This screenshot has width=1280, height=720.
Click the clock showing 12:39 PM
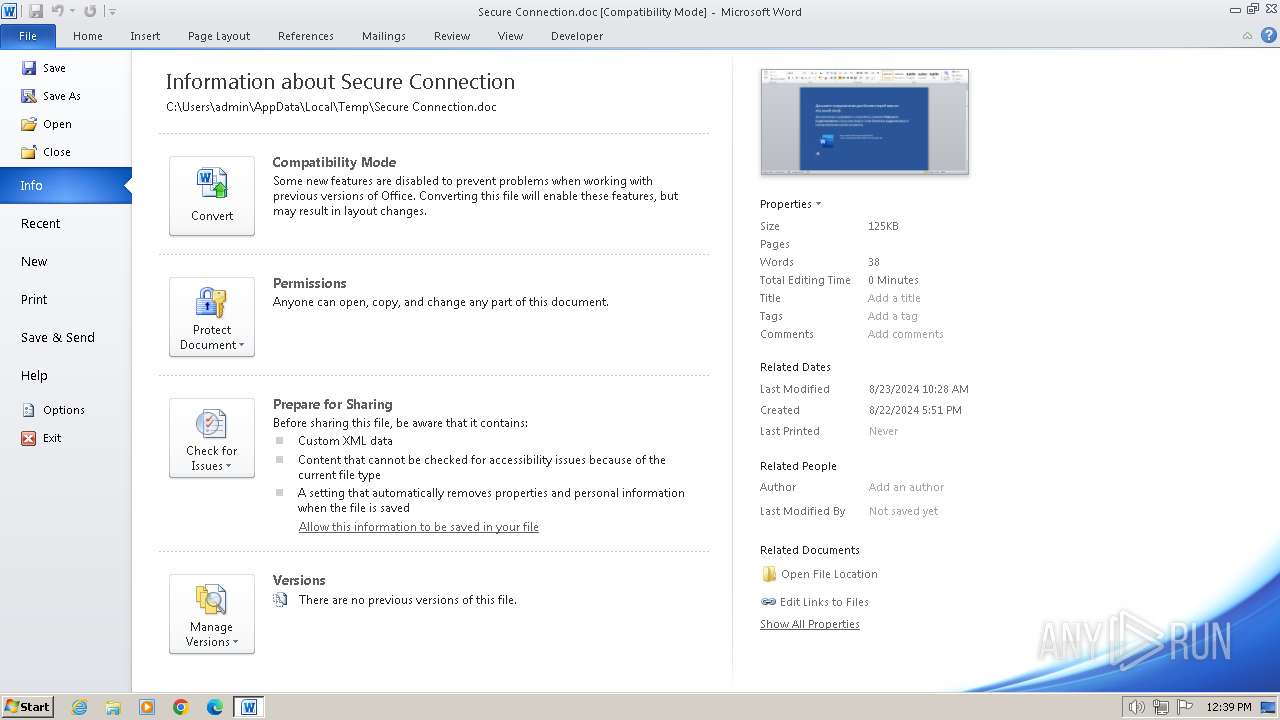pyautogui.click(x=1229, y=707)
